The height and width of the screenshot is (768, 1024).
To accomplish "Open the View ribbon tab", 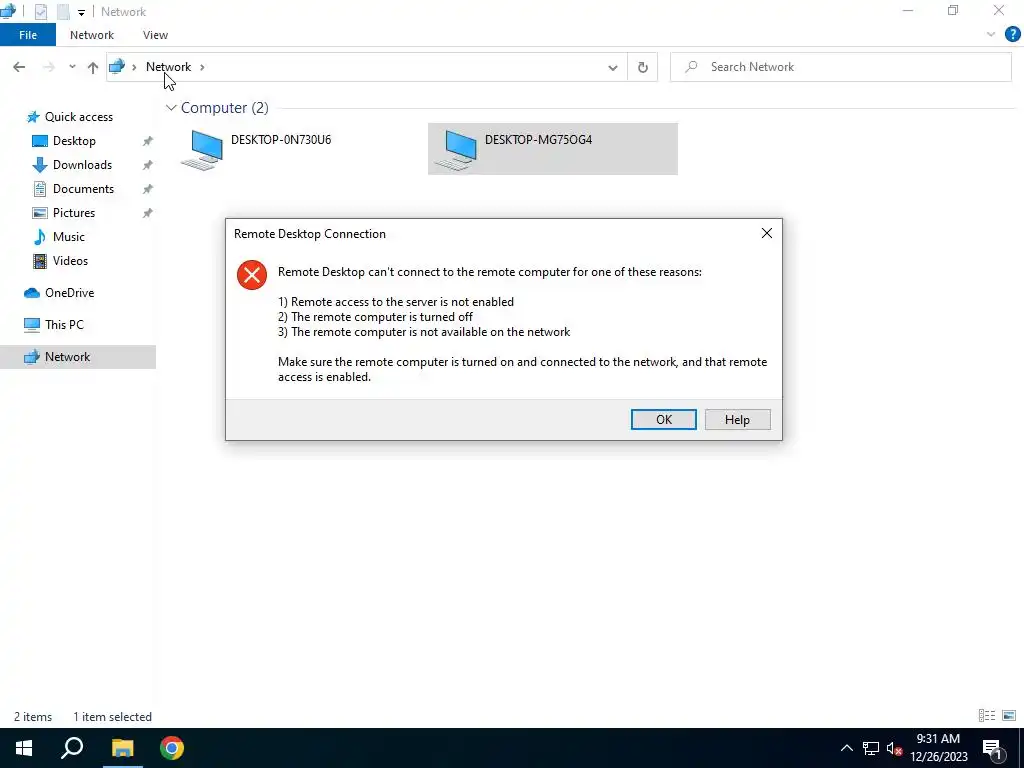I will (x=155, y=35).
